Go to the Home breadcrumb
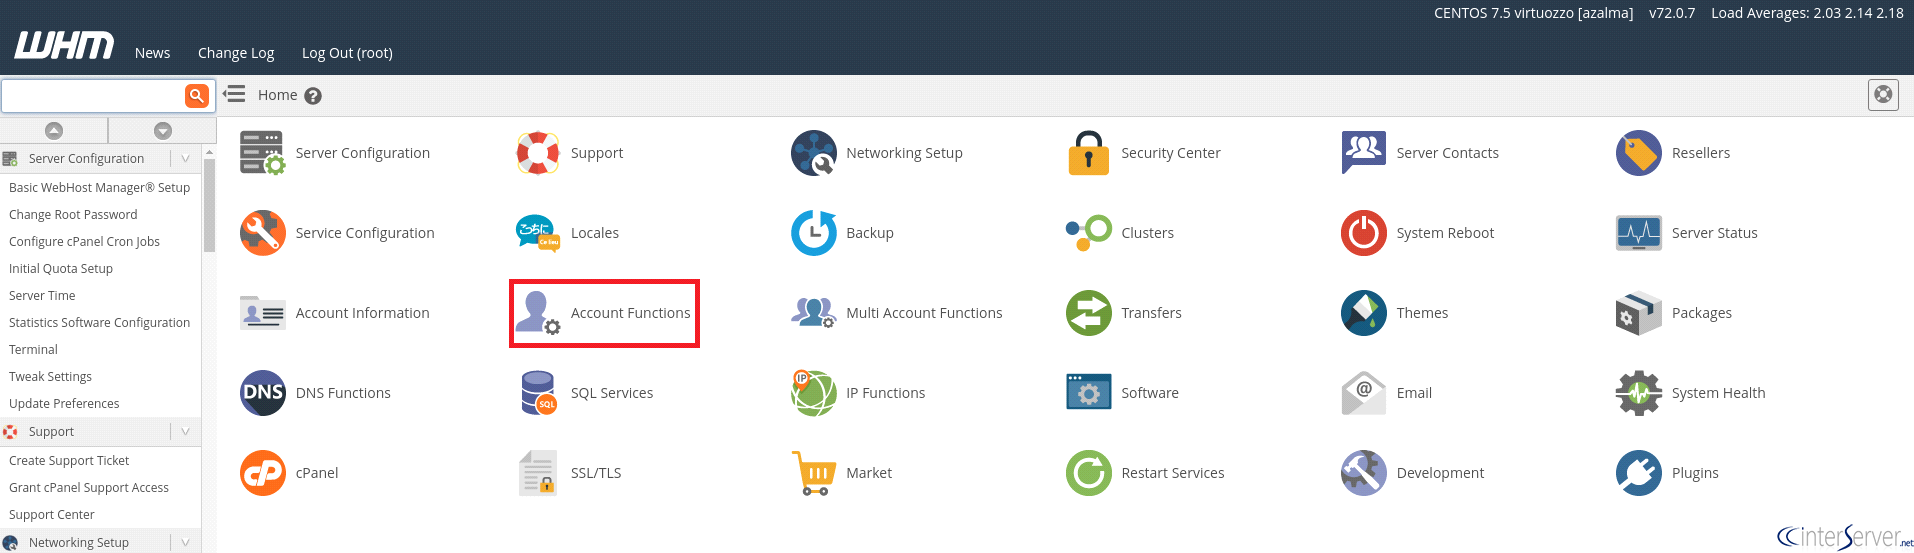 tap(277, 95)
